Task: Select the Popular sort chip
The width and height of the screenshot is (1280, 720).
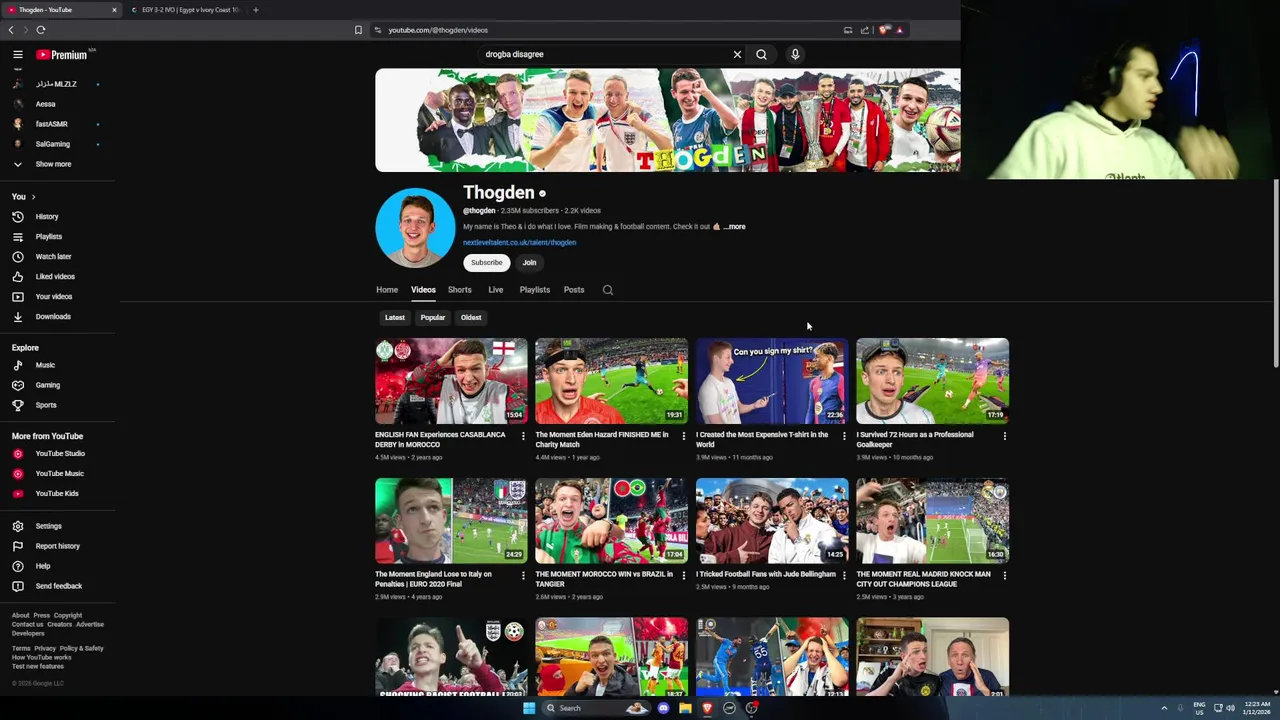Action: [432, 318]
